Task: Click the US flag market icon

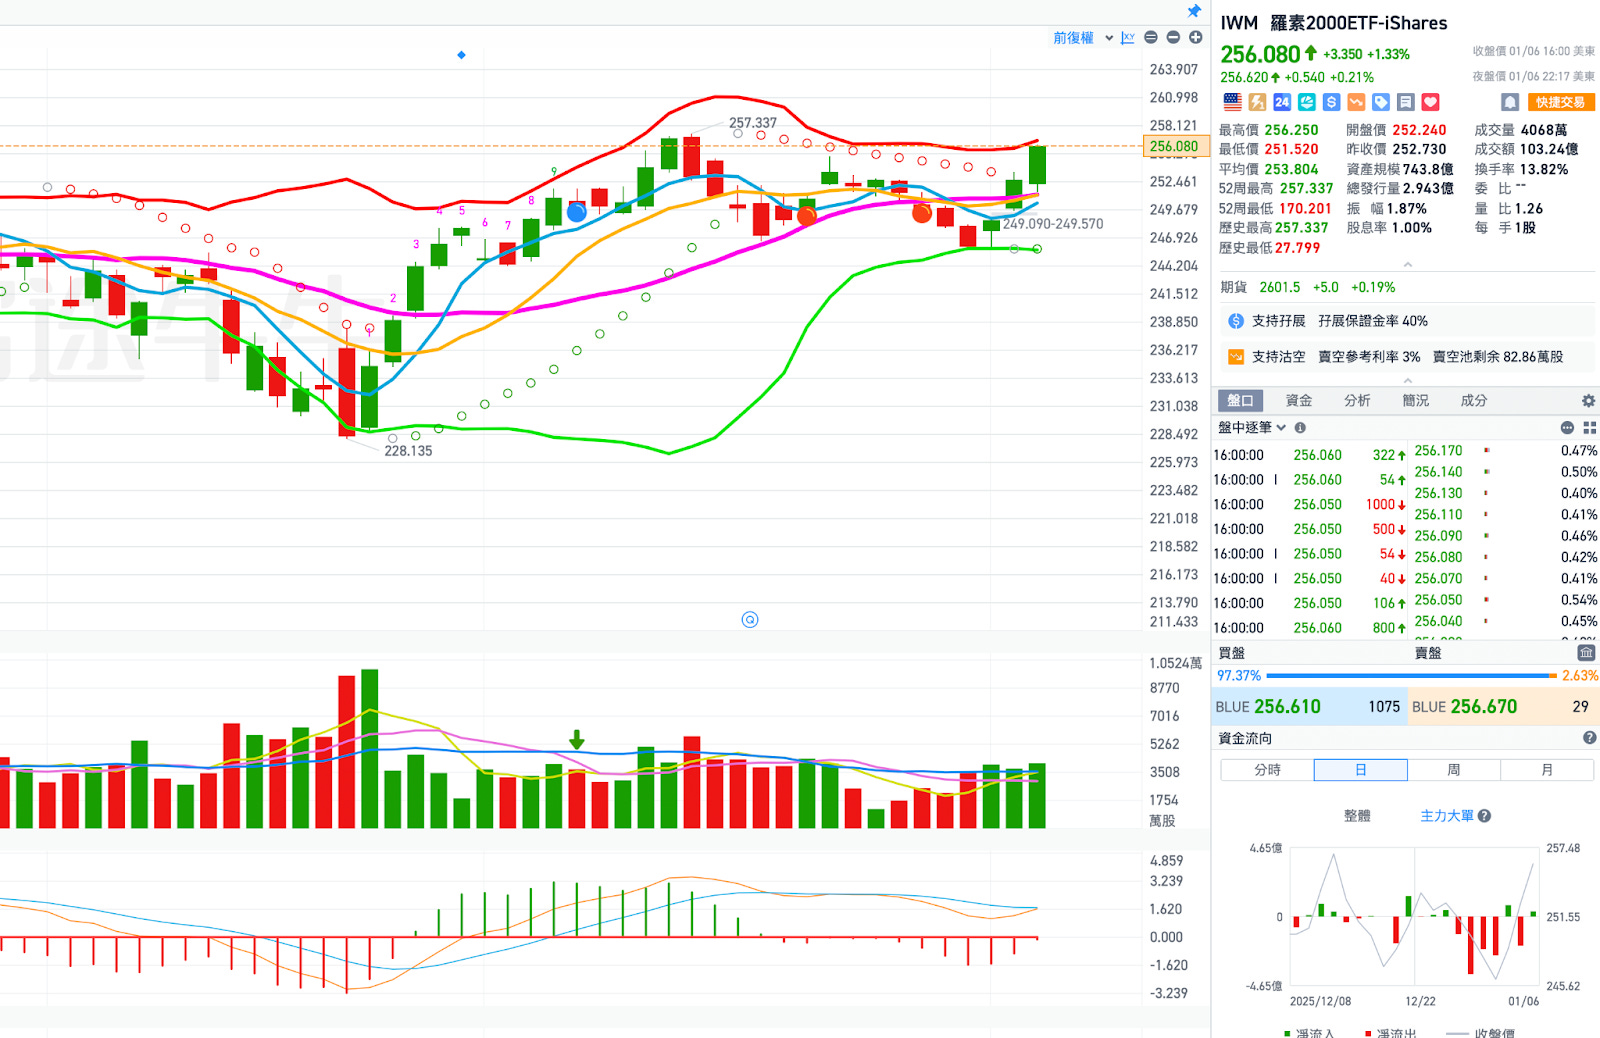Action: 1233,102
